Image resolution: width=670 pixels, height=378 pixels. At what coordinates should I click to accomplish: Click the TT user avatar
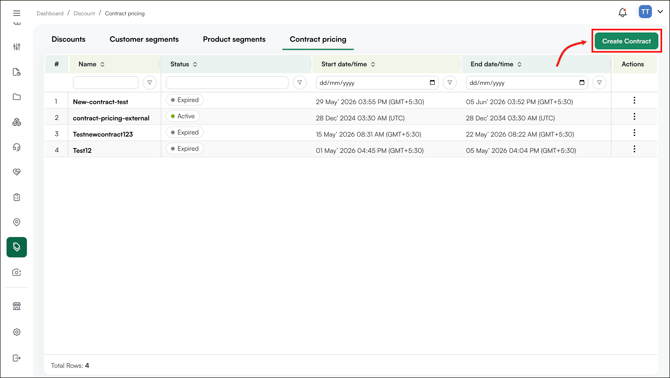click(x=645, y=12)
